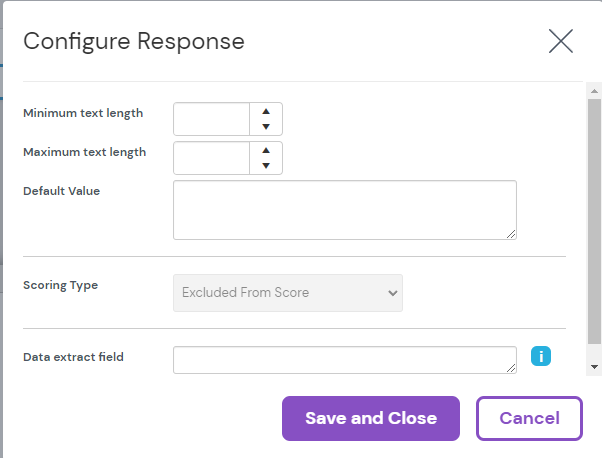Decrease Minimum text length with down arrow

pos(266,127)
